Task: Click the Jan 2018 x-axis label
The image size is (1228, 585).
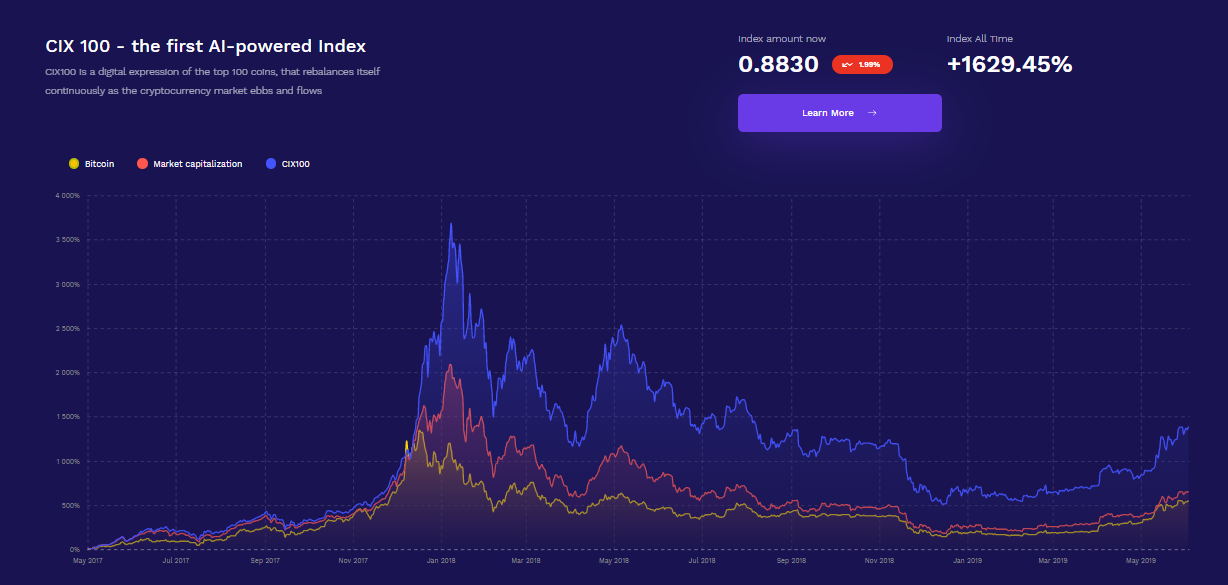Action: (441, 561)
